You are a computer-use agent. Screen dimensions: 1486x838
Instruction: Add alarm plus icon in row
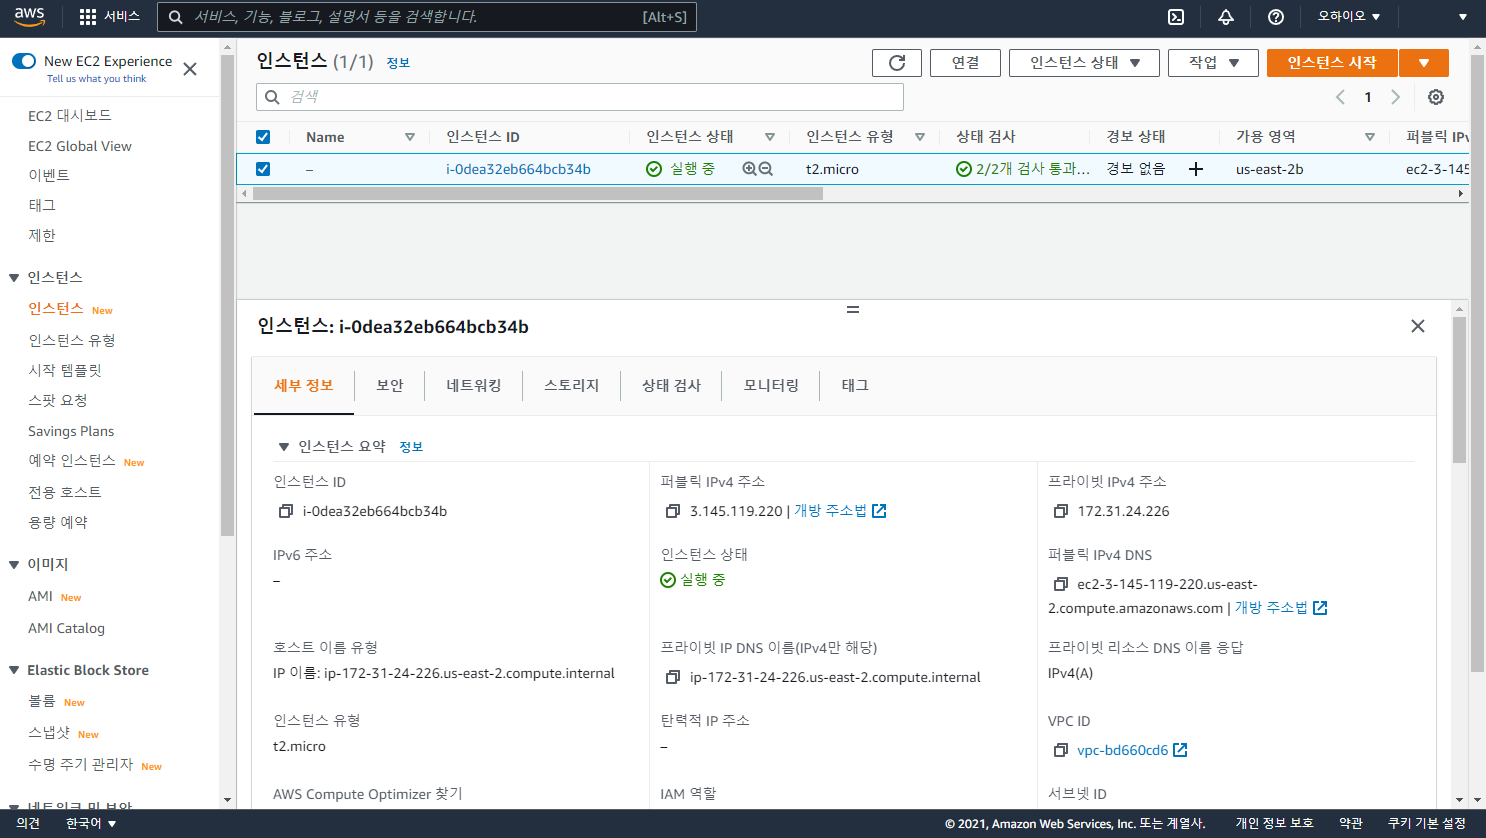tap(1195, 169)
